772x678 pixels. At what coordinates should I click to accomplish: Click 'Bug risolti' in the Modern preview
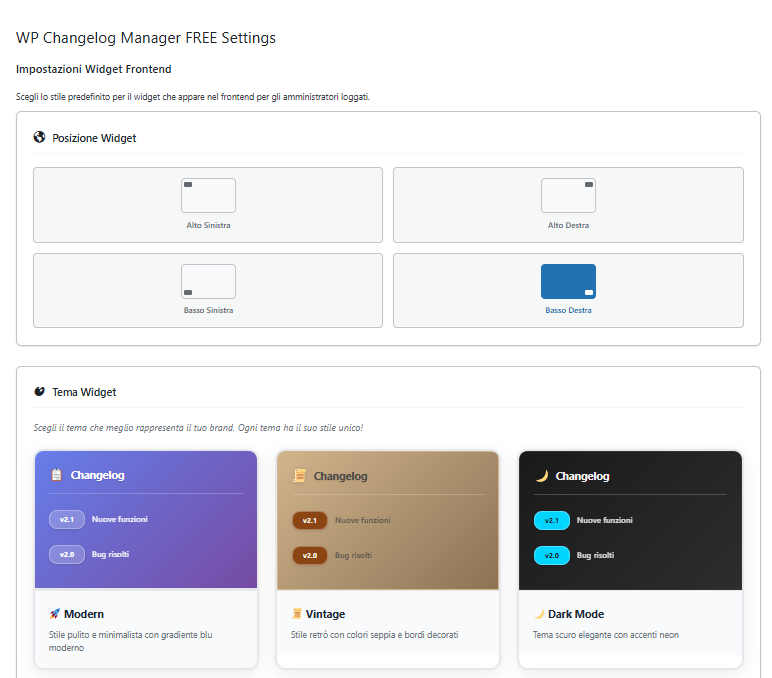coord(110,554)
